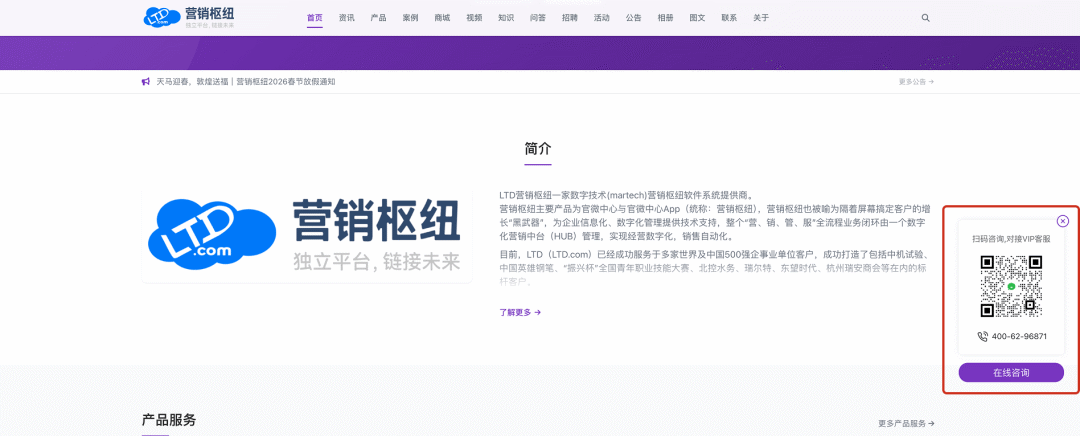Click the large 营销枢纽 banner image
The width and height of the screenshot is (1080, 436).
307,235
